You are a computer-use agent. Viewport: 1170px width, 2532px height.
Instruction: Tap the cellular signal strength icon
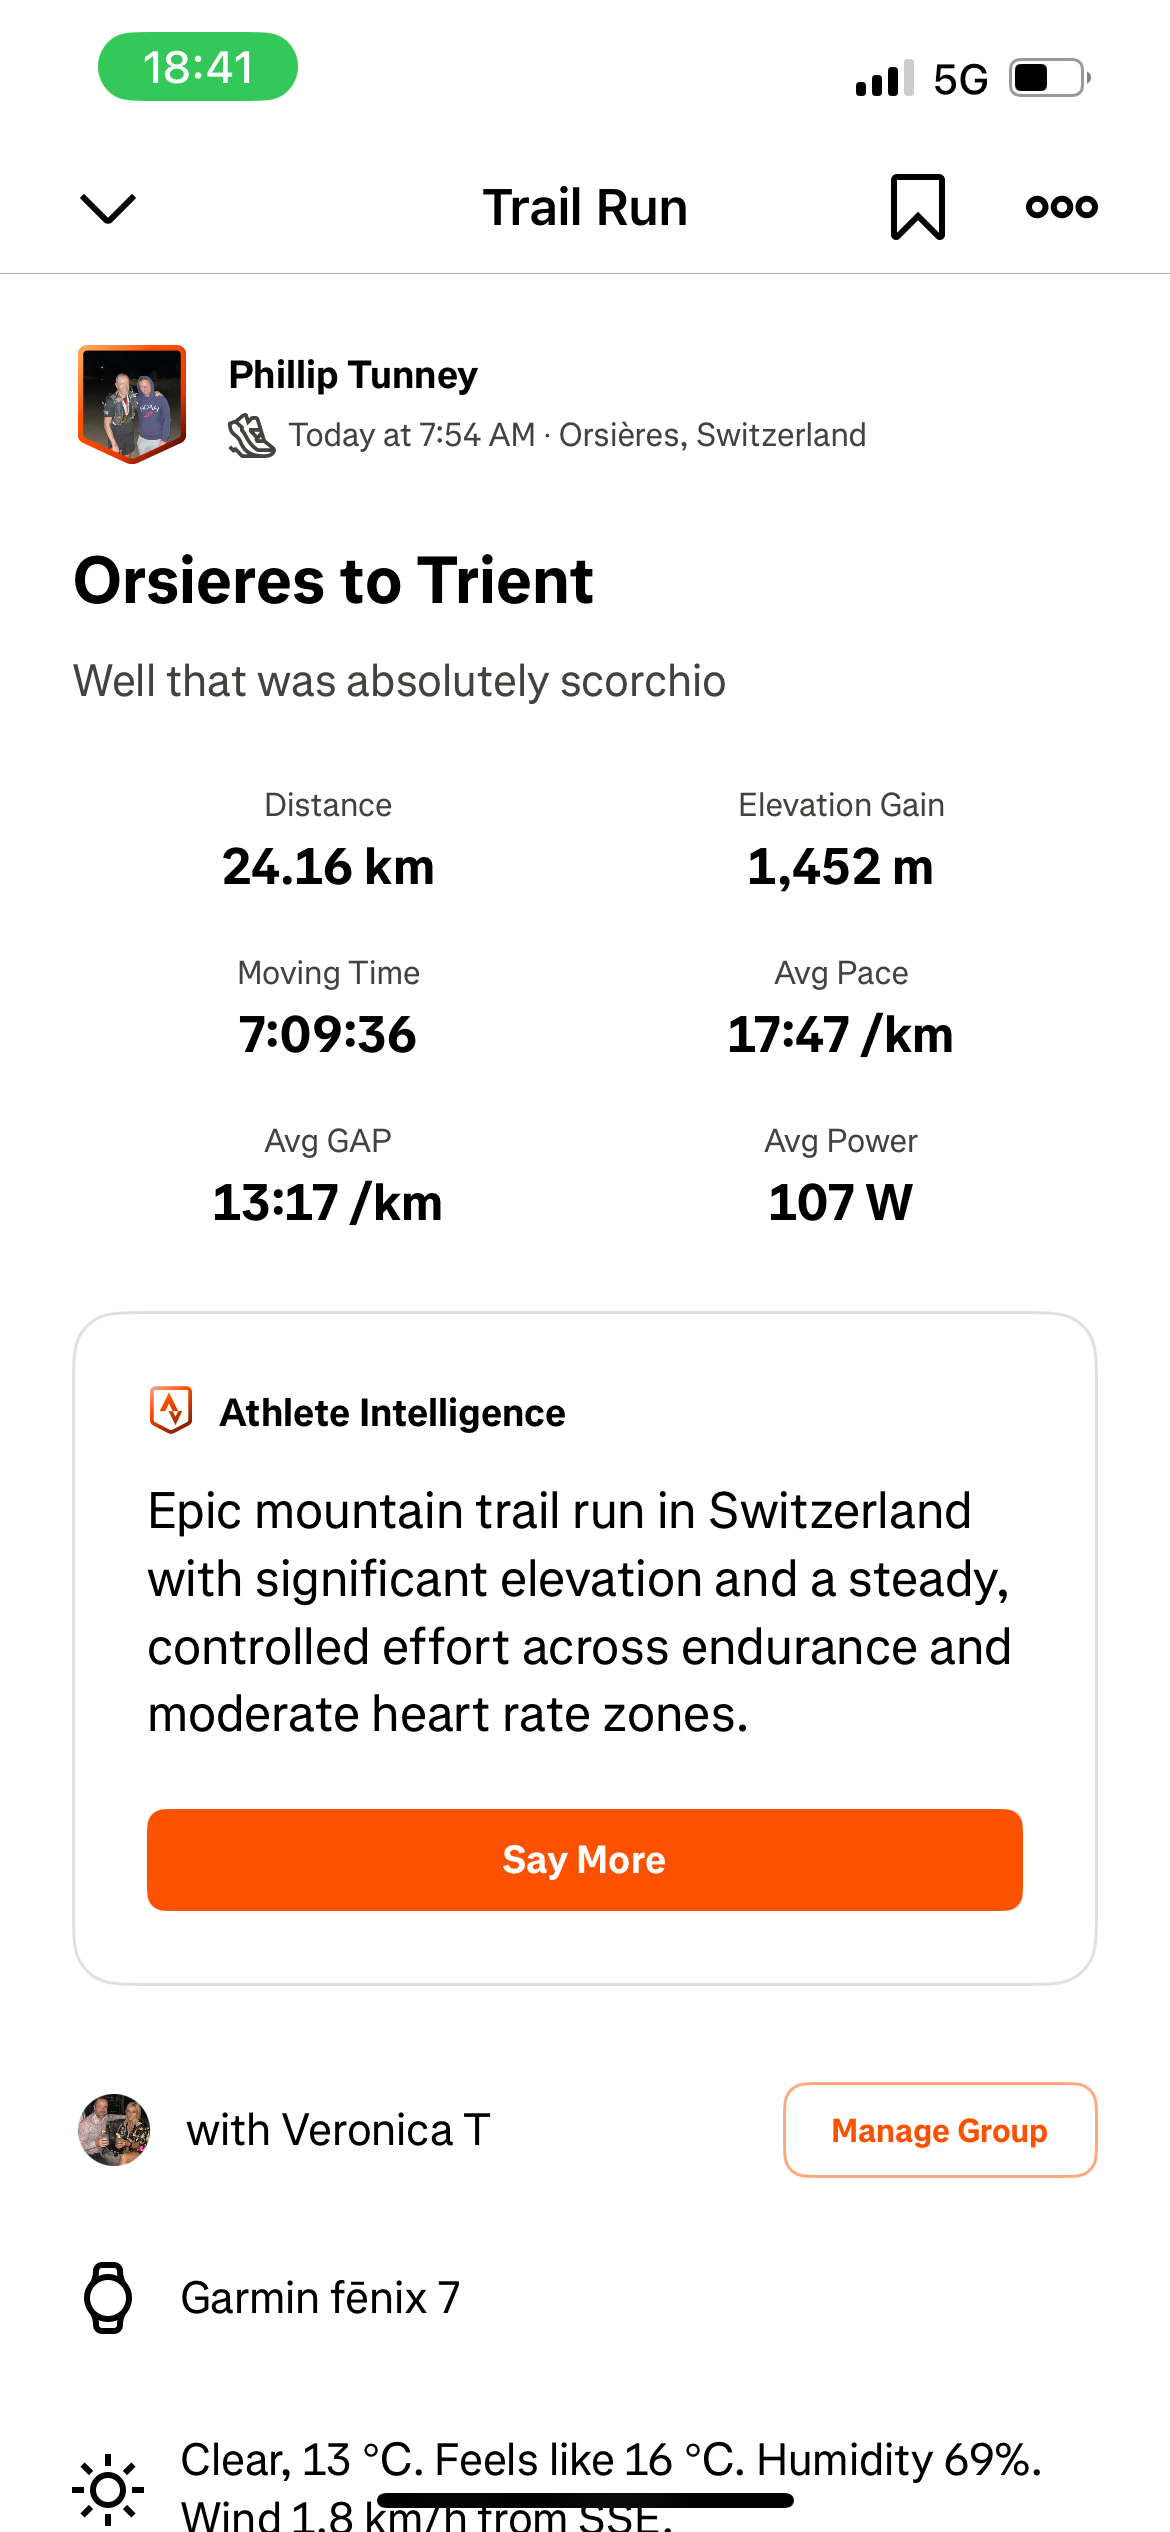coord(884,78)
